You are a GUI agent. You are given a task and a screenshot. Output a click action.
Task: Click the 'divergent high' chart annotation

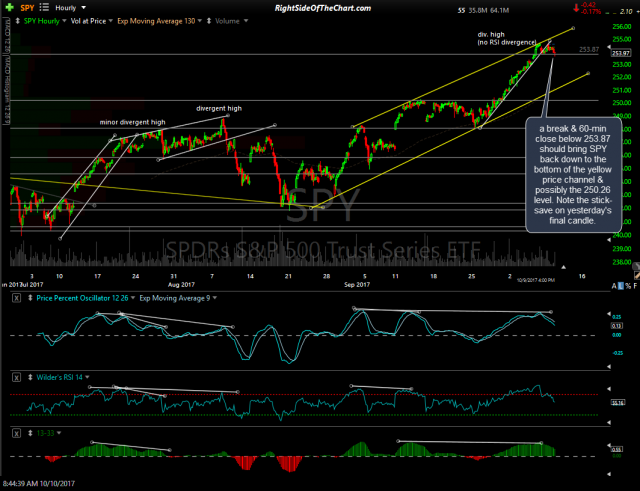coord(219,109)
